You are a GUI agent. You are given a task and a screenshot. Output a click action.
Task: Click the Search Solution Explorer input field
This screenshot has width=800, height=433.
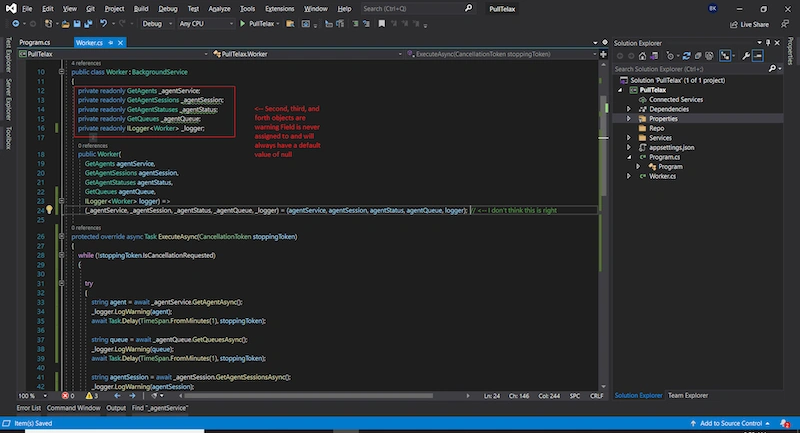click(x=690, y=69)
